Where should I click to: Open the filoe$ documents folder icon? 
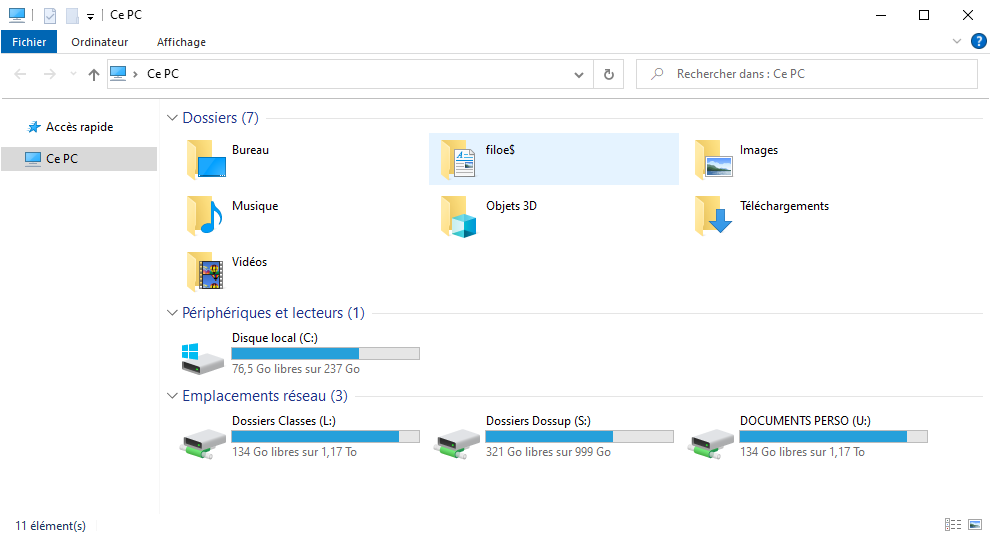click(x=459, y=160)
